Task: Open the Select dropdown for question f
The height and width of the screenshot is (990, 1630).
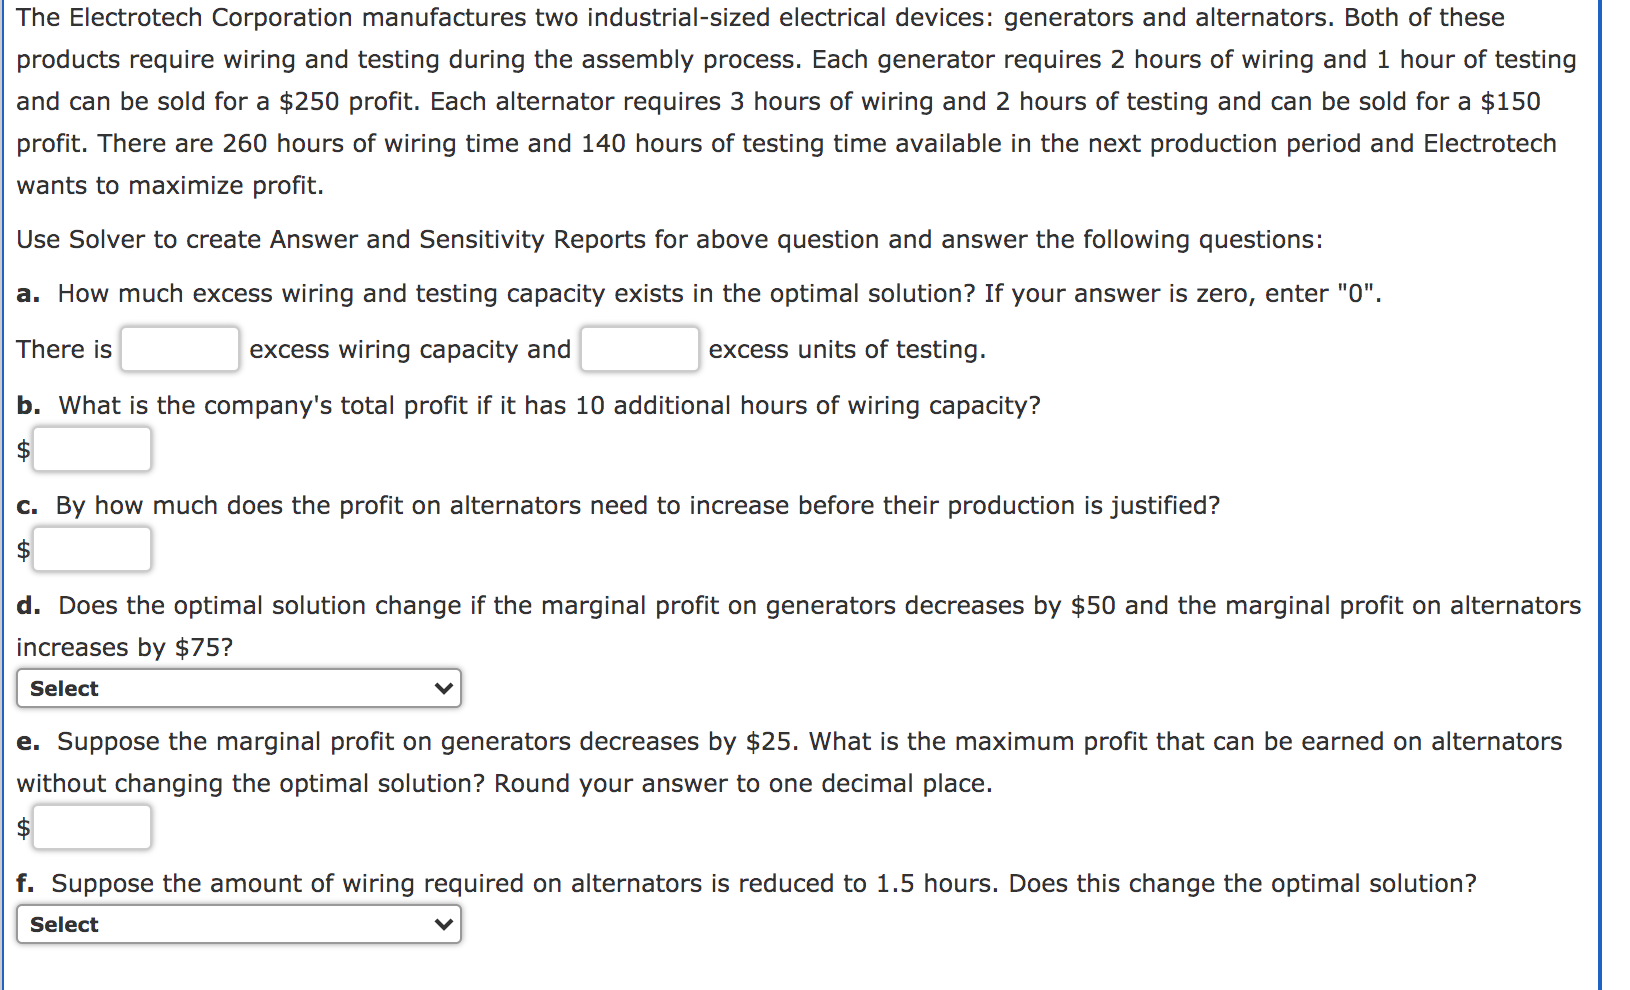Action: point(239,924)
